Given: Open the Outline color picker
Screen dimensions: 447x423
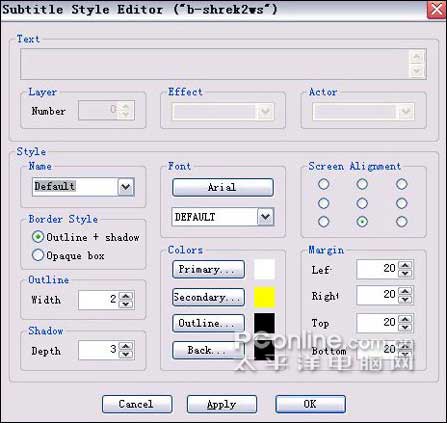Looking at the screenshot, I should click(208, 323).
